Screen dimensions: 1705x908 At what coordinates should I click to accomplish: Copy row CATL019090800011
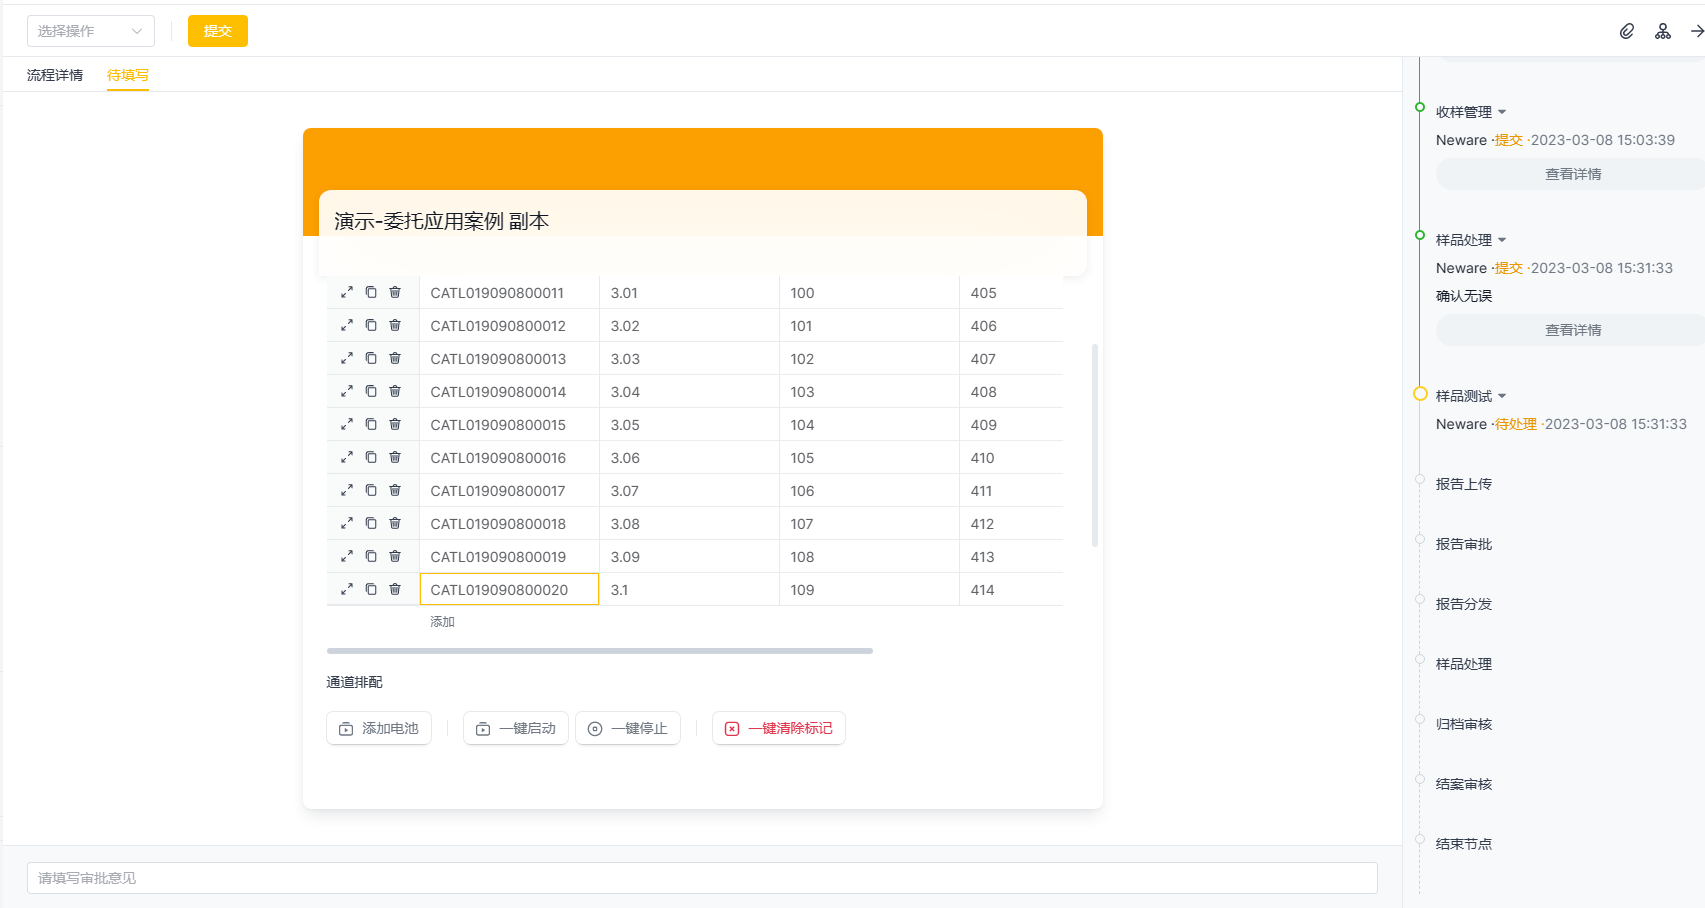pyautogui.click(x=371, y=292)
